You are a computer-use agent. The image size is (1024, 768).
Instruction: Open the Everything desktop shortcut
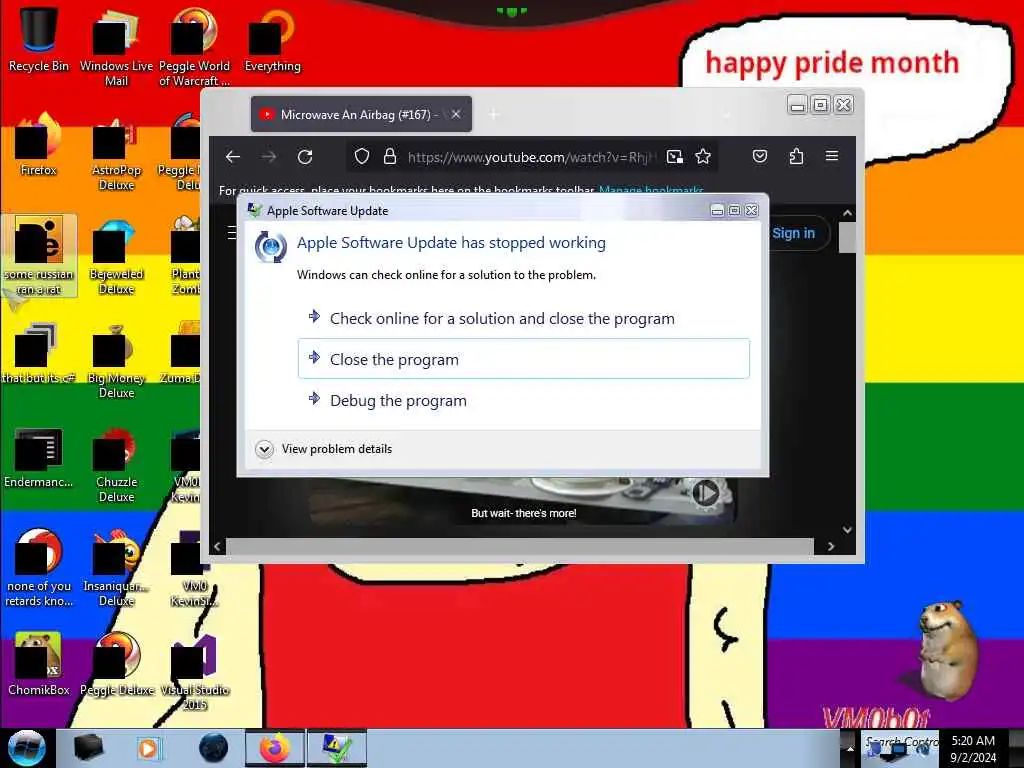272,39
